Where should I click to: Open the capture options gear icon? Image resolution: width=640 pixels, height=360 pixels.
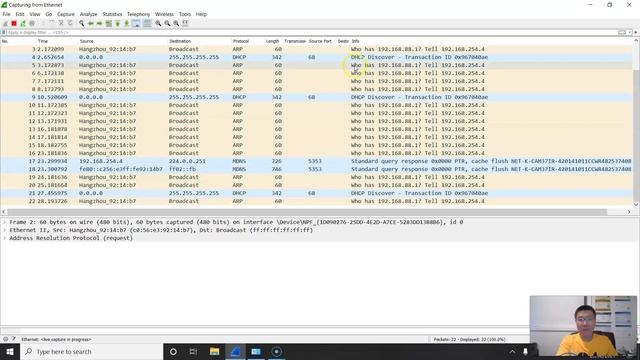point(32,24)
